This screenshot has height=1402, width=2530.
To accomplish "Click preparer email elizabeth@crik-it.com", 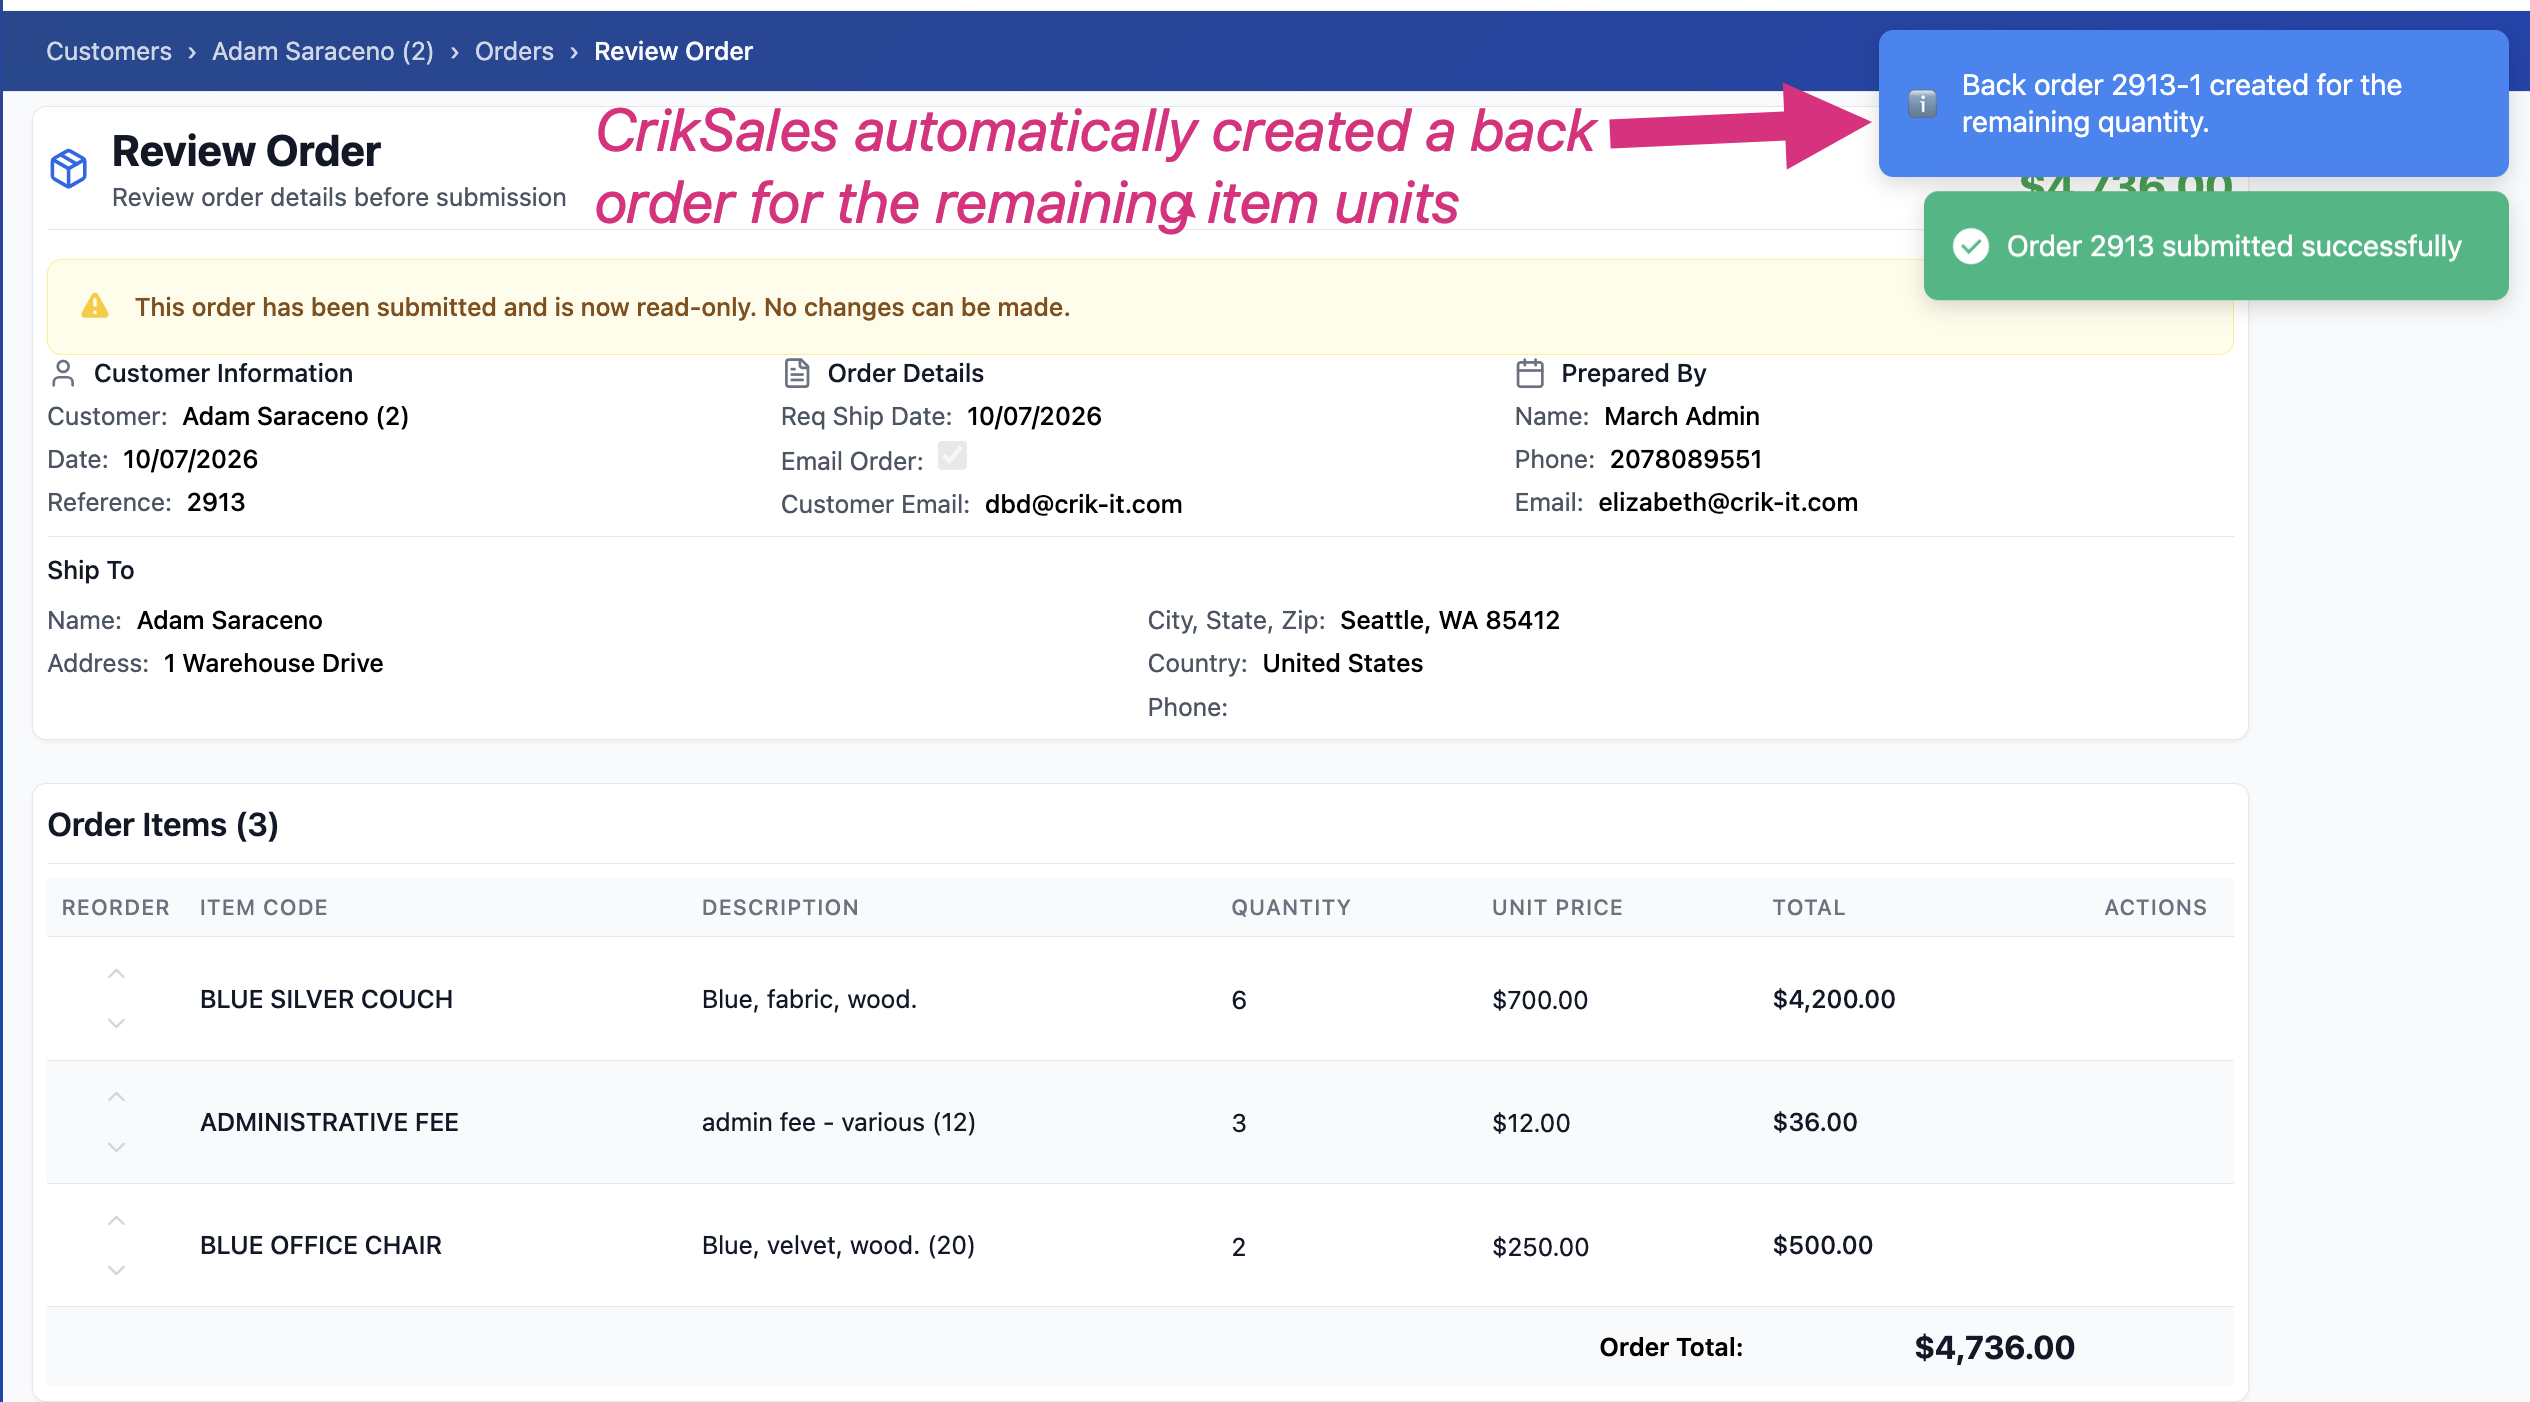I will (1728, 502).
